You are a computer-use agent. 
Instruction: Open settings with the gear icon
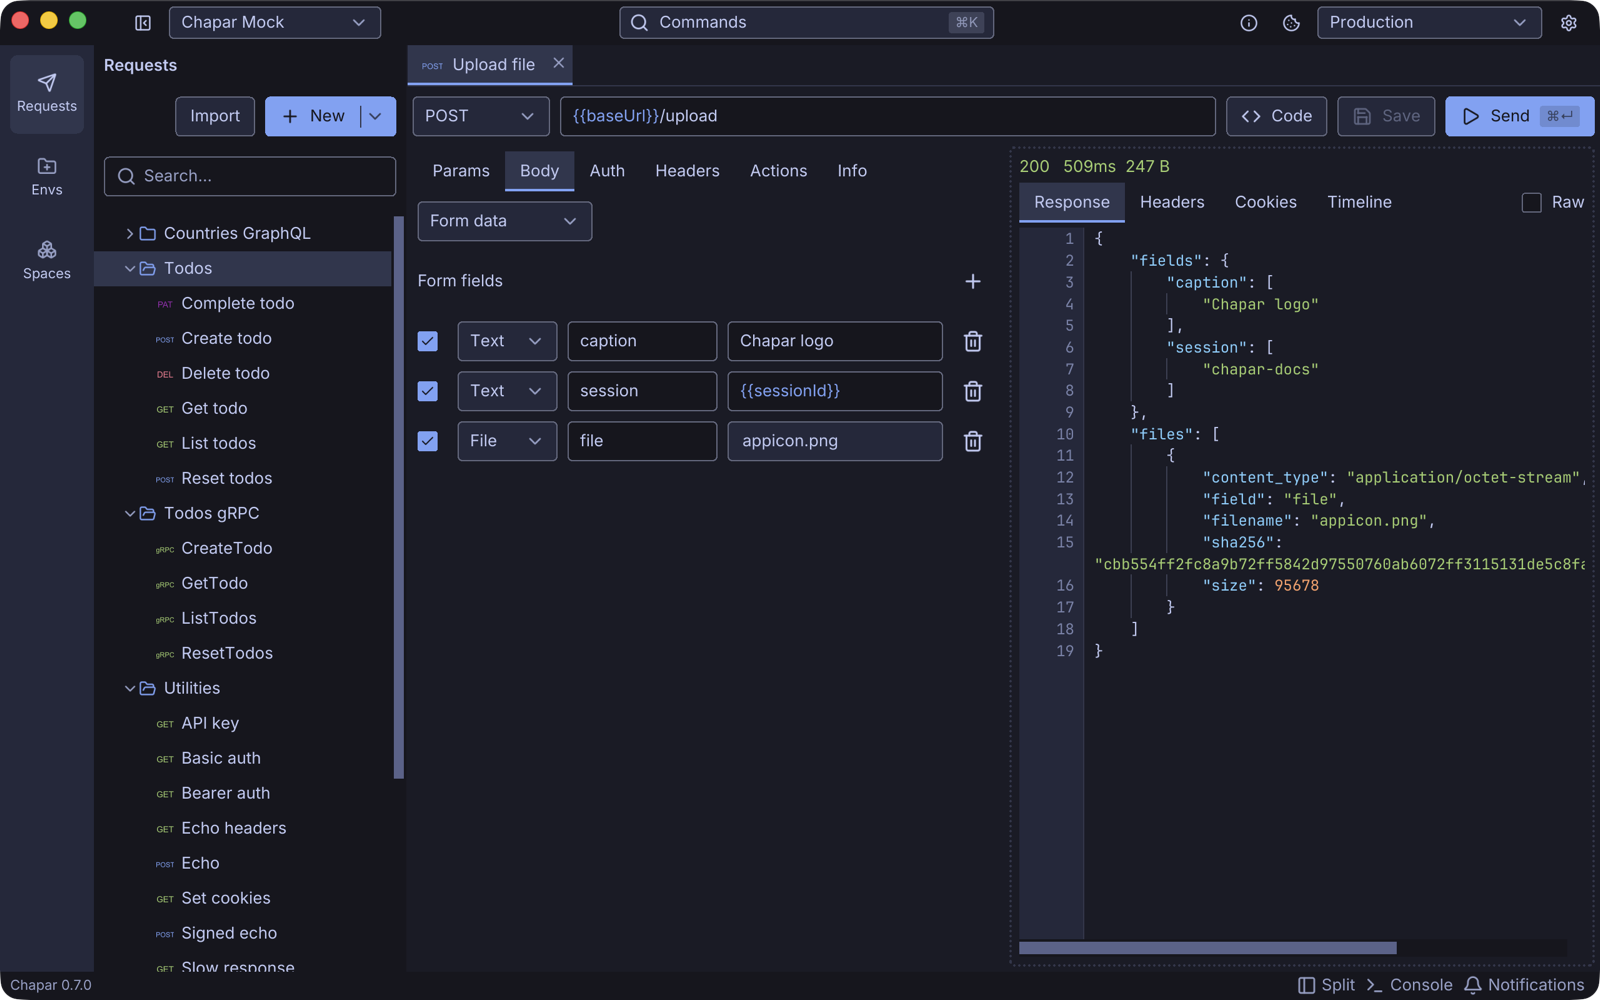1568,22
